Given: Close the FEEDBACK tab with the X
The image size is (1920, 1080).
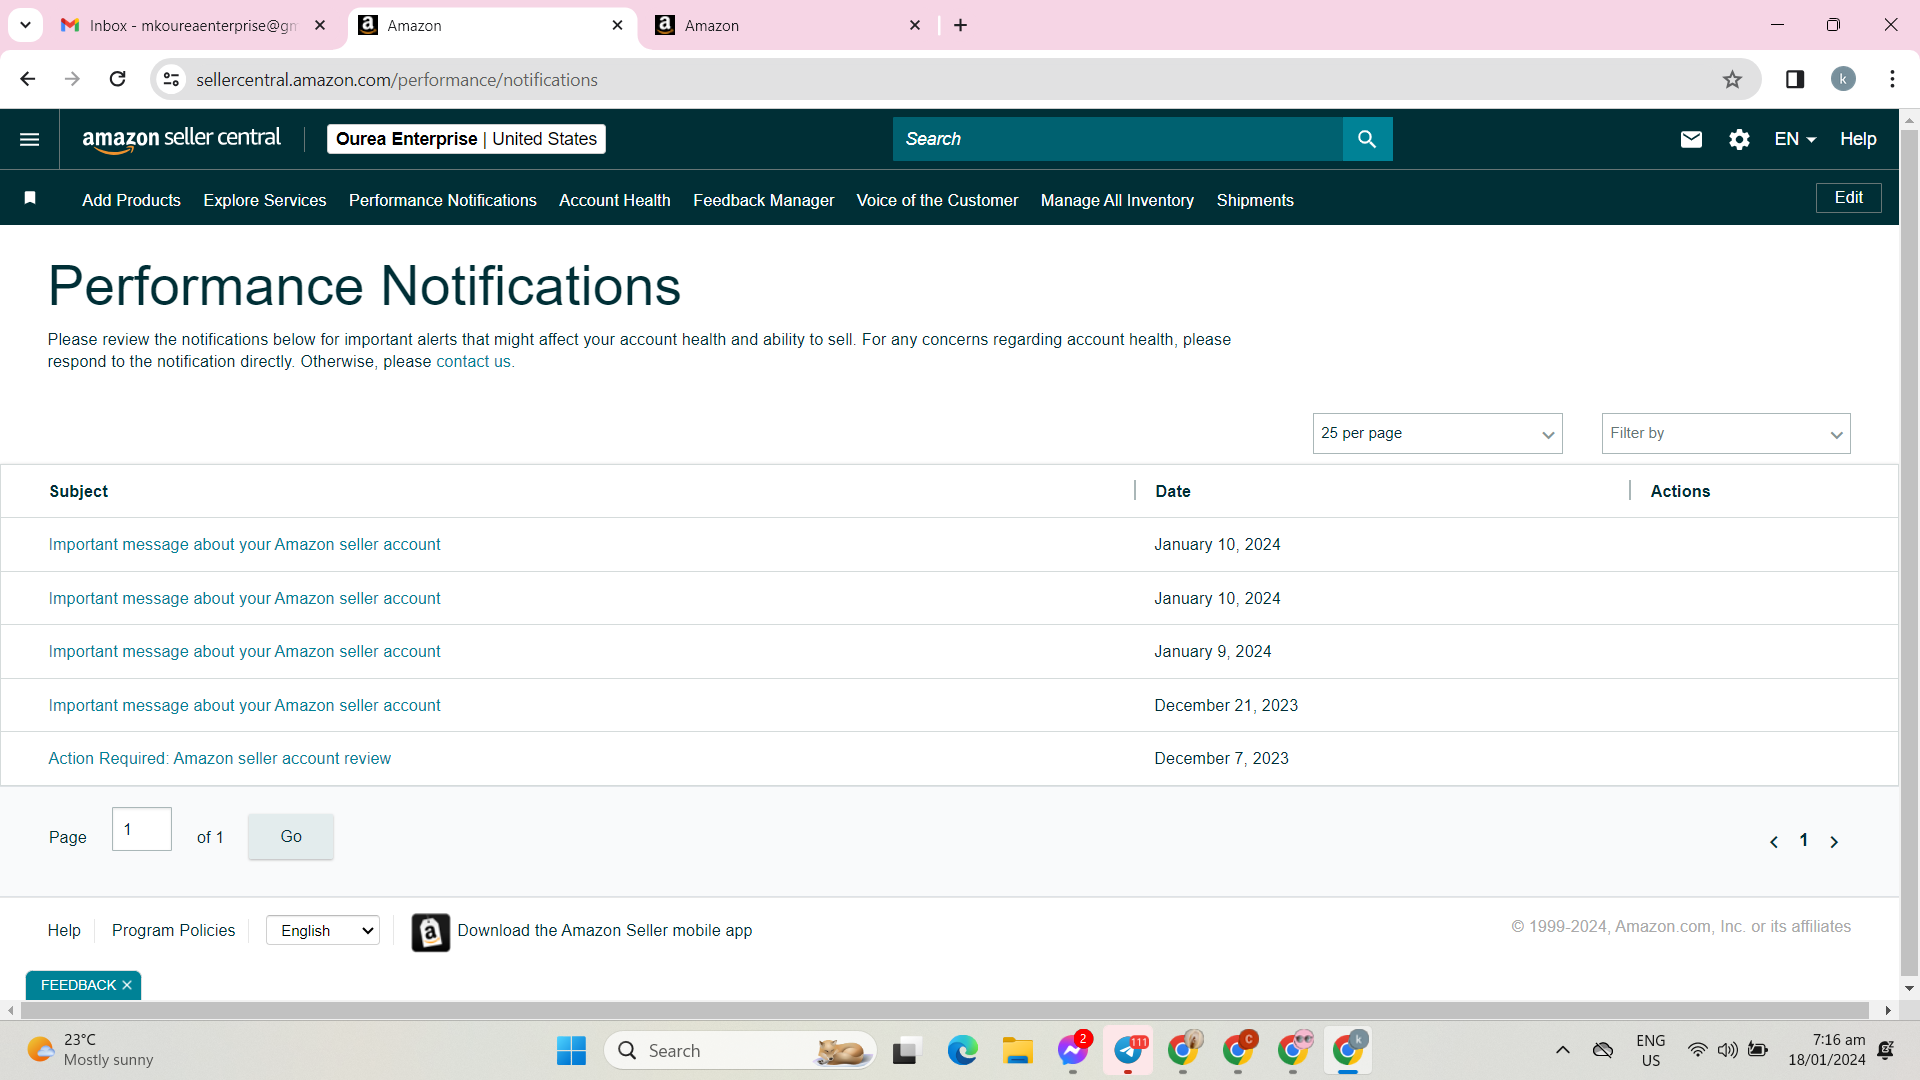Looking at the screenshot, I should coord(127,986).
